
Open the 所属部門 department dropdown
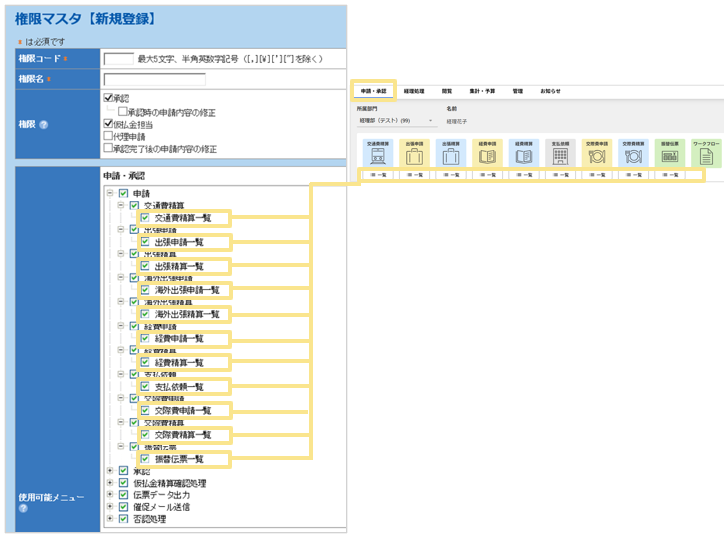coord(397,120)
